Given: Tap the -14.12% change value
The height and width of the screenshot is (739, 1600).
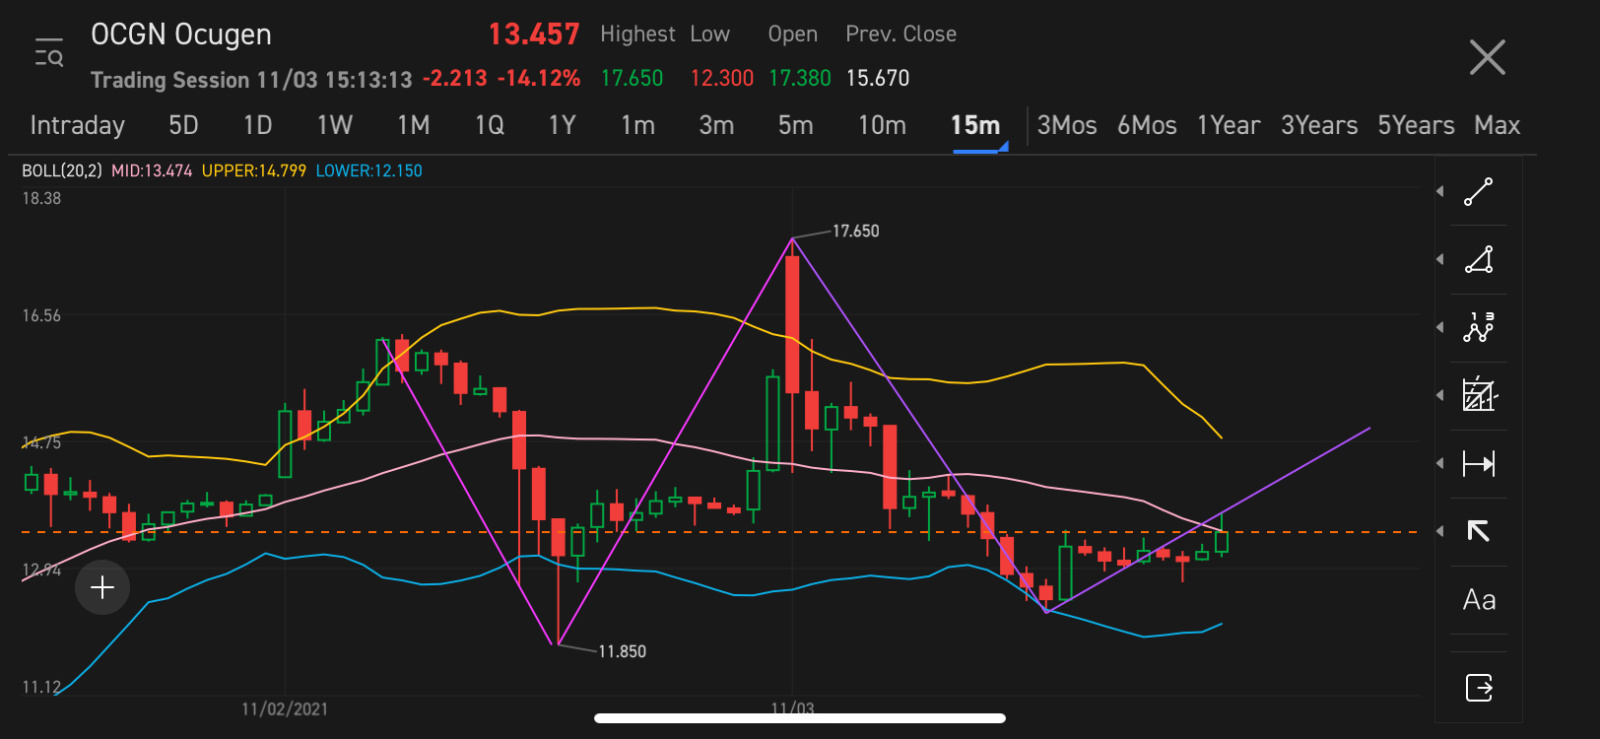Looking at the screenshot, I should click(539, 78).
